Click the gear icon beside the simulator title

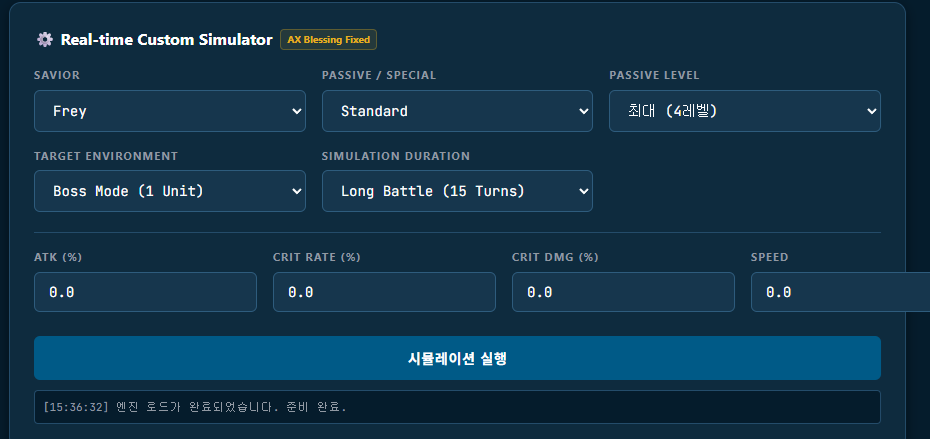[x=44, y=40]
